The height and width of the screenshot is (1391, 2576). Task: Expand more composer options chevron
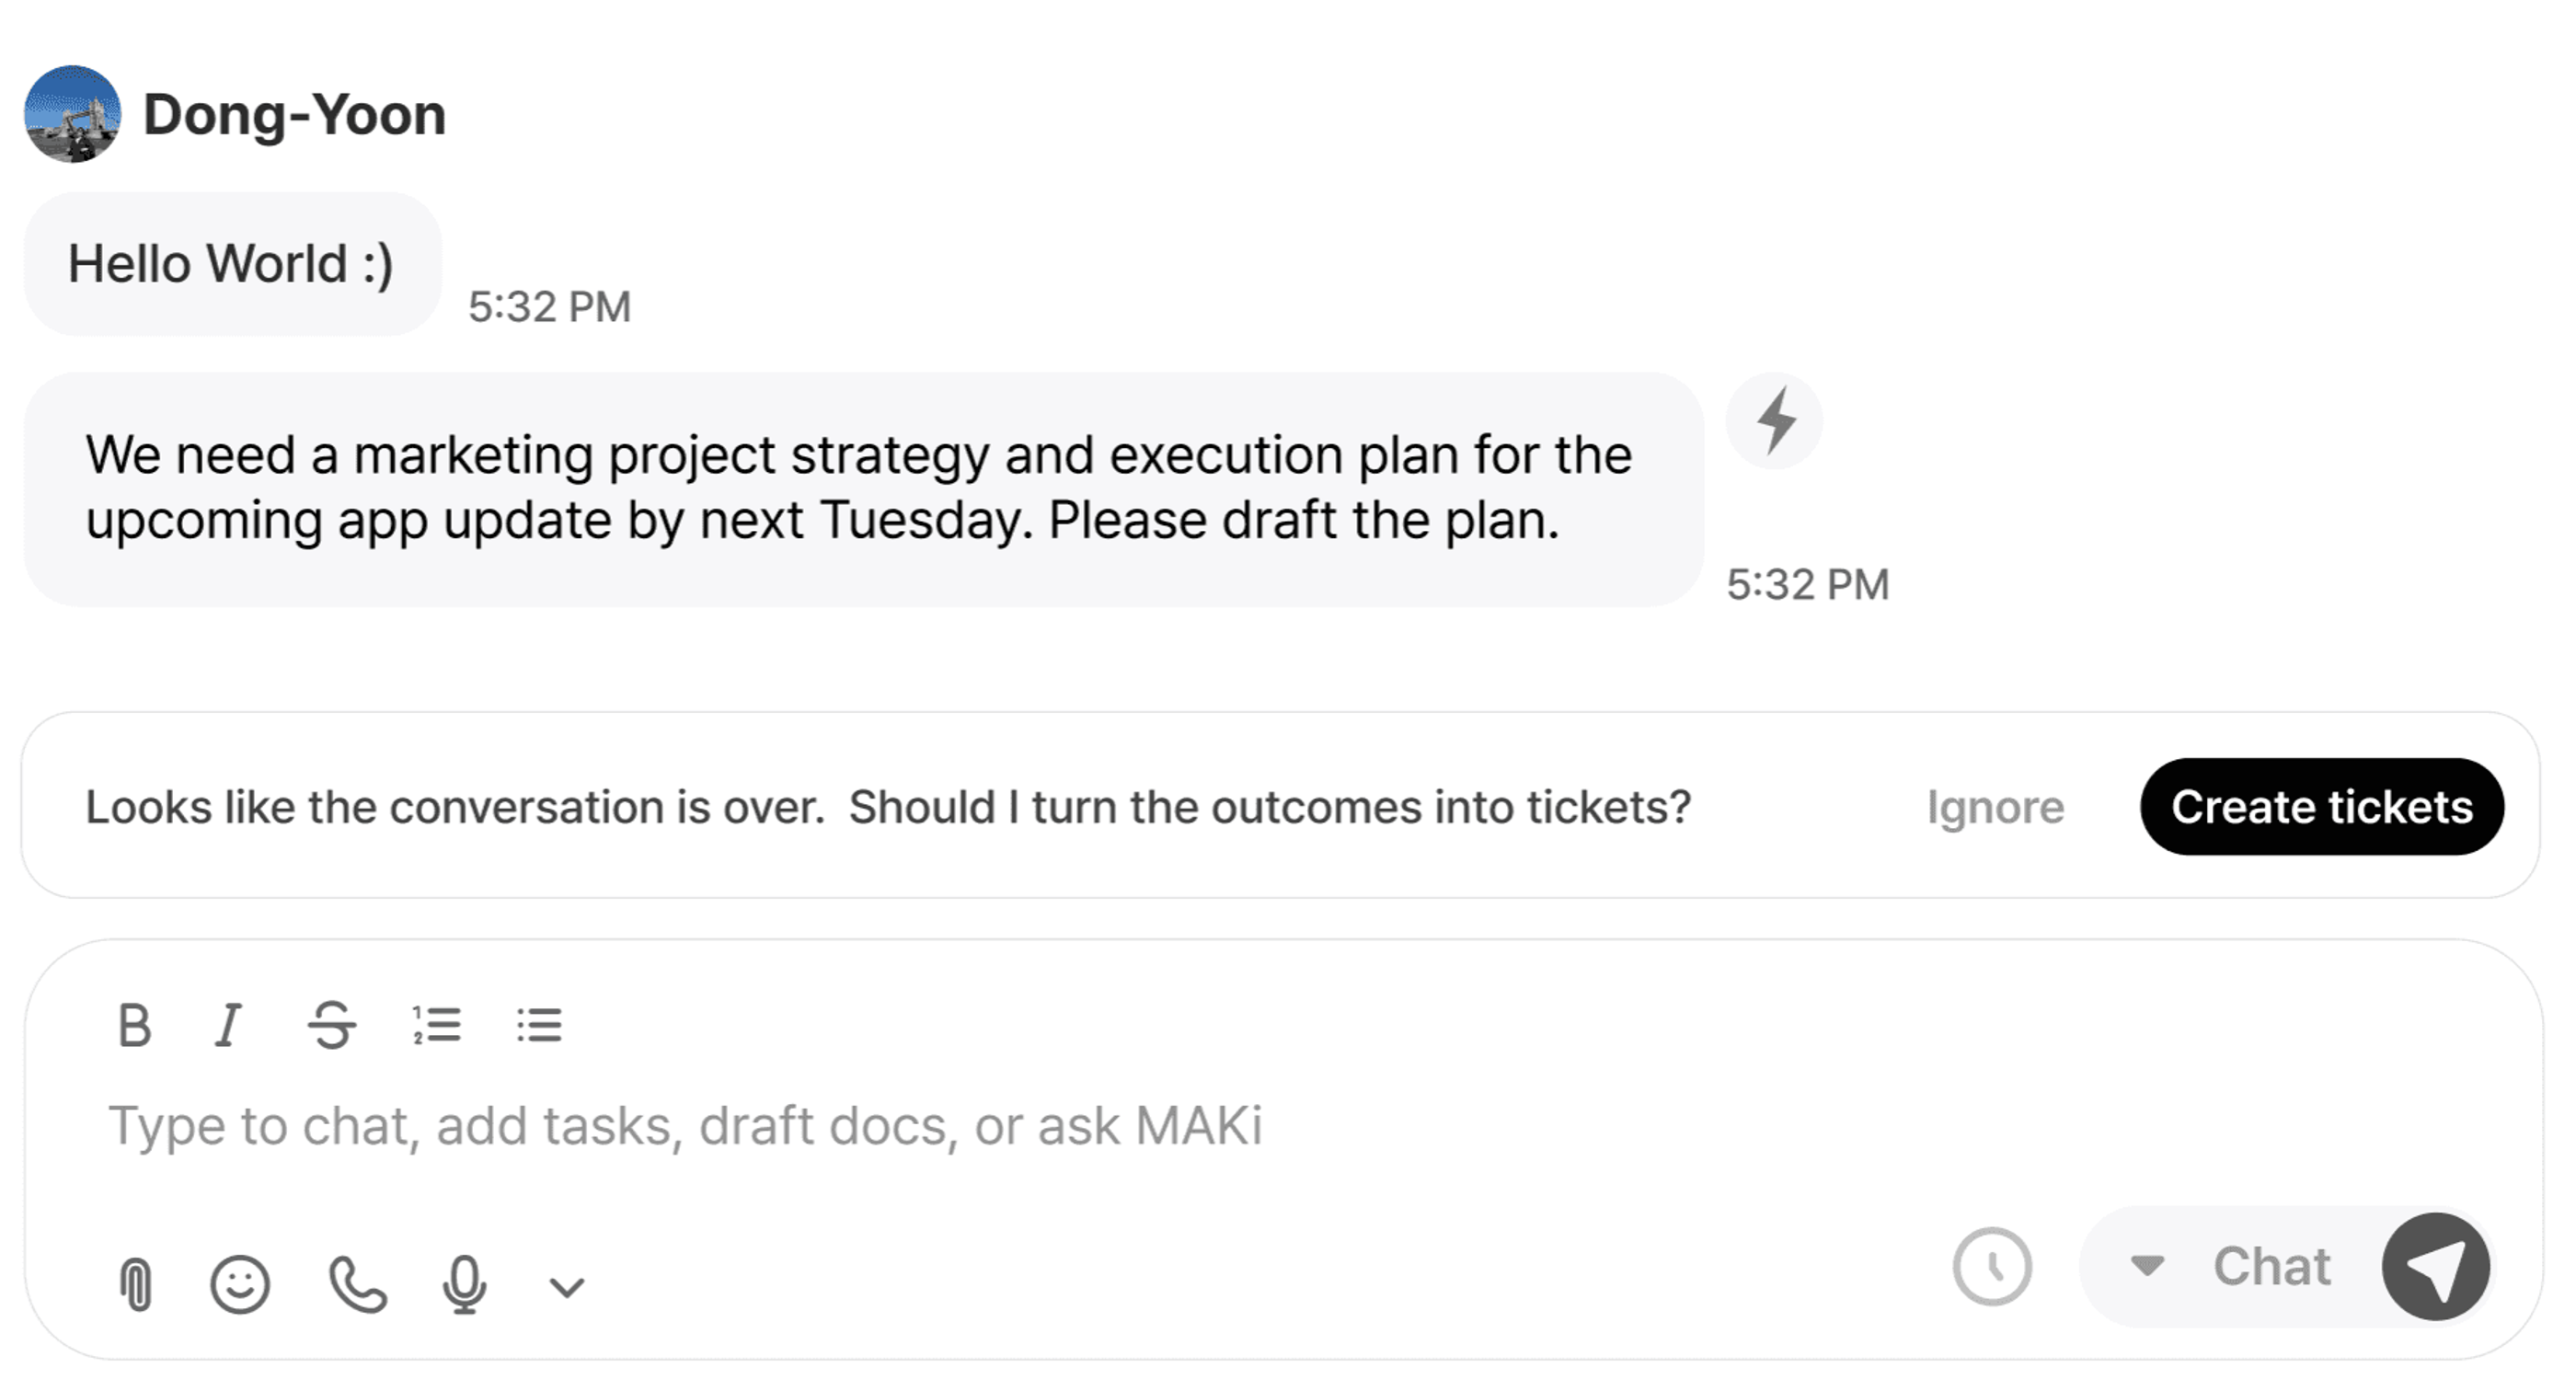[x=567, y=1287]
